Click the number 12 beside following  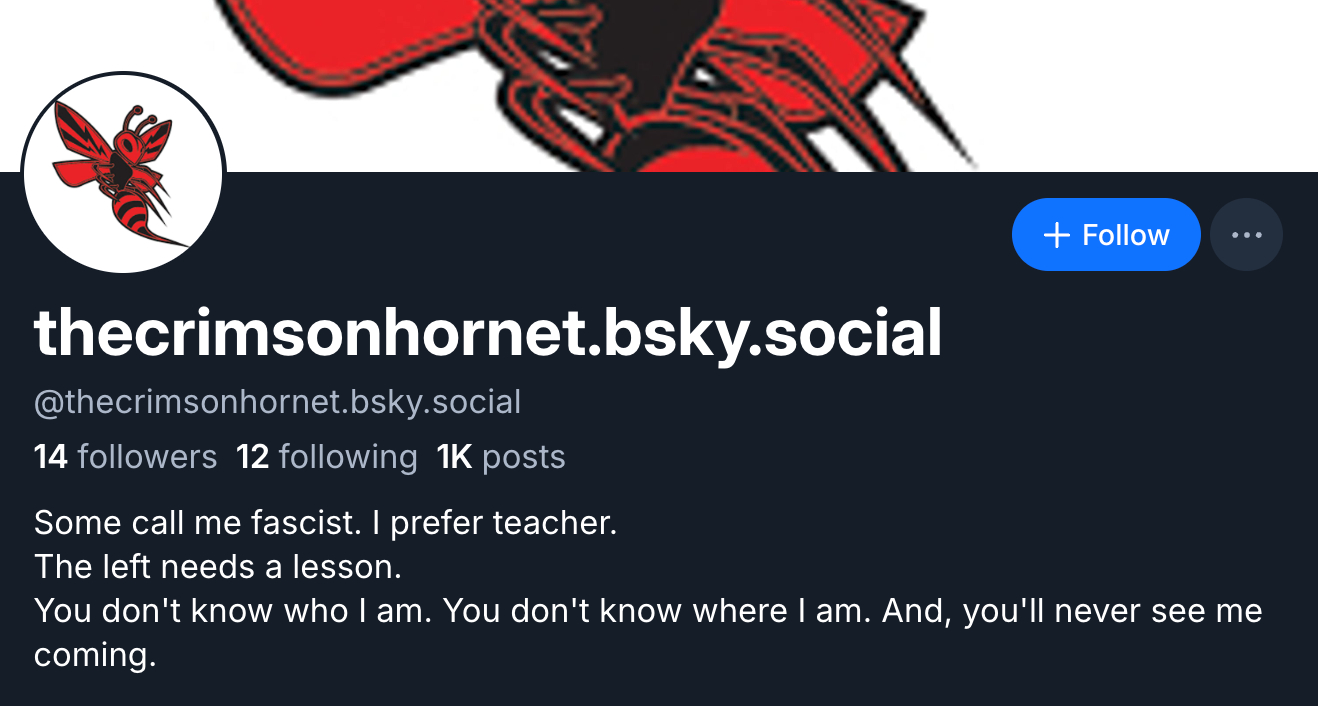point(253,457)
